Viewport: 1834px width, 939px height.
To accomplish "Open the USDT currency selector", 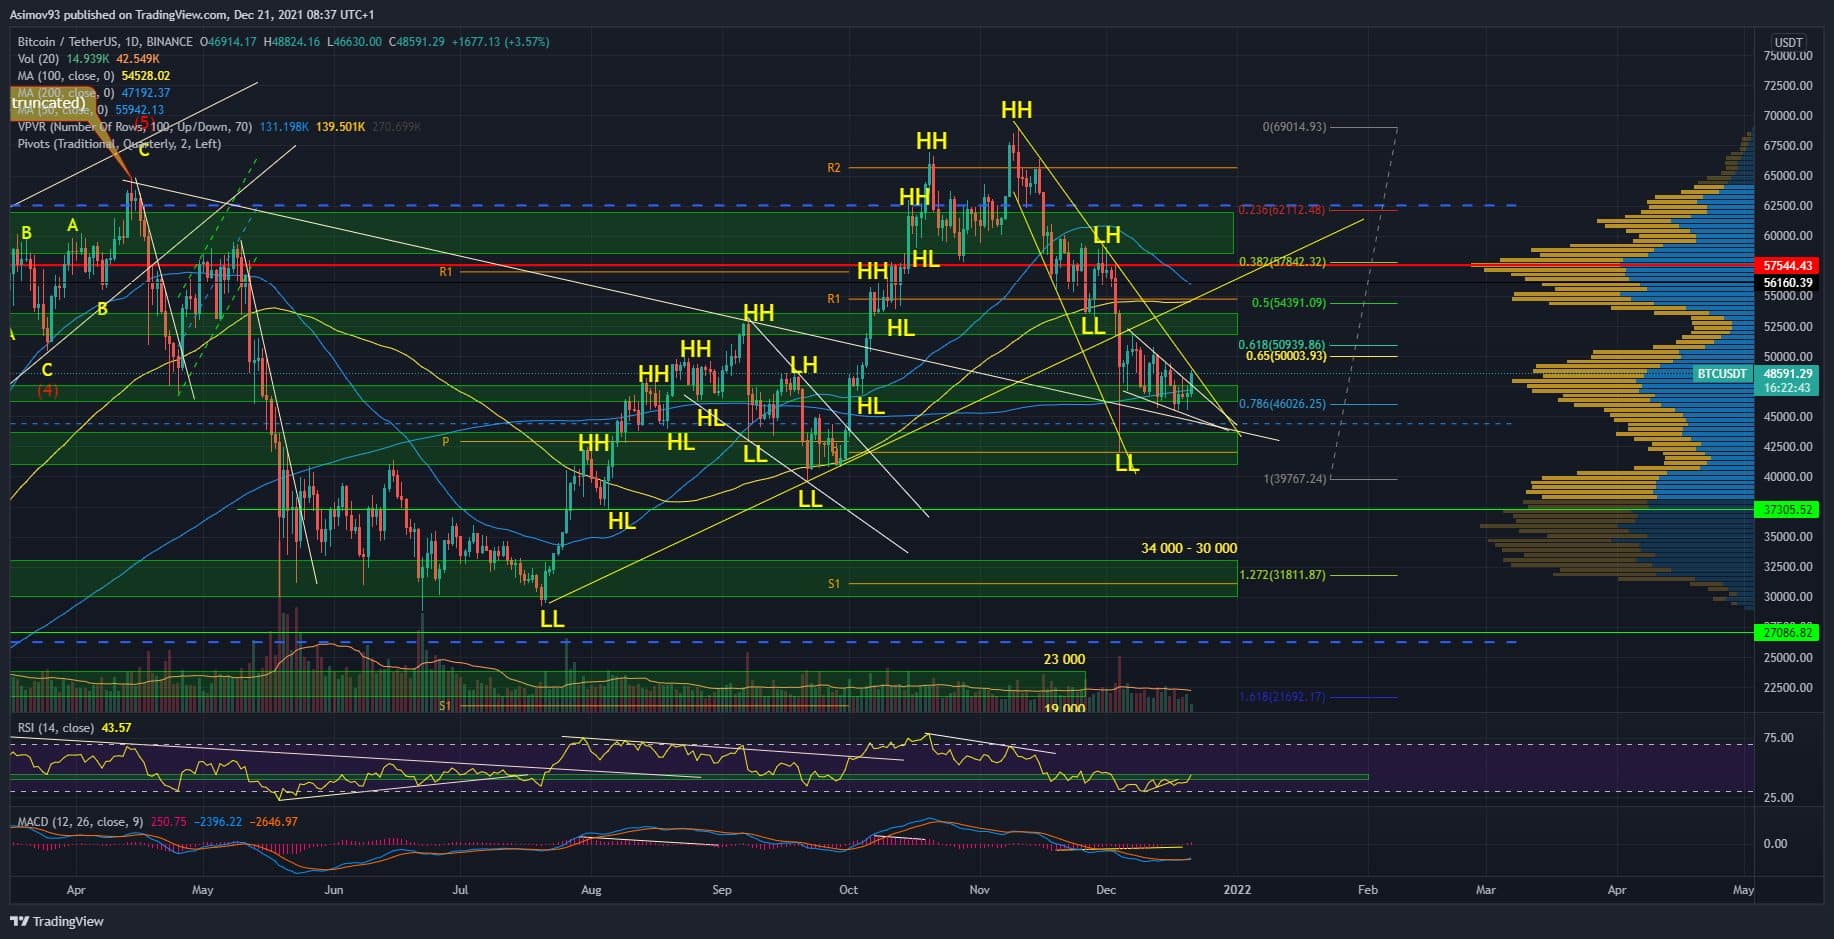I will (1788, 42).
